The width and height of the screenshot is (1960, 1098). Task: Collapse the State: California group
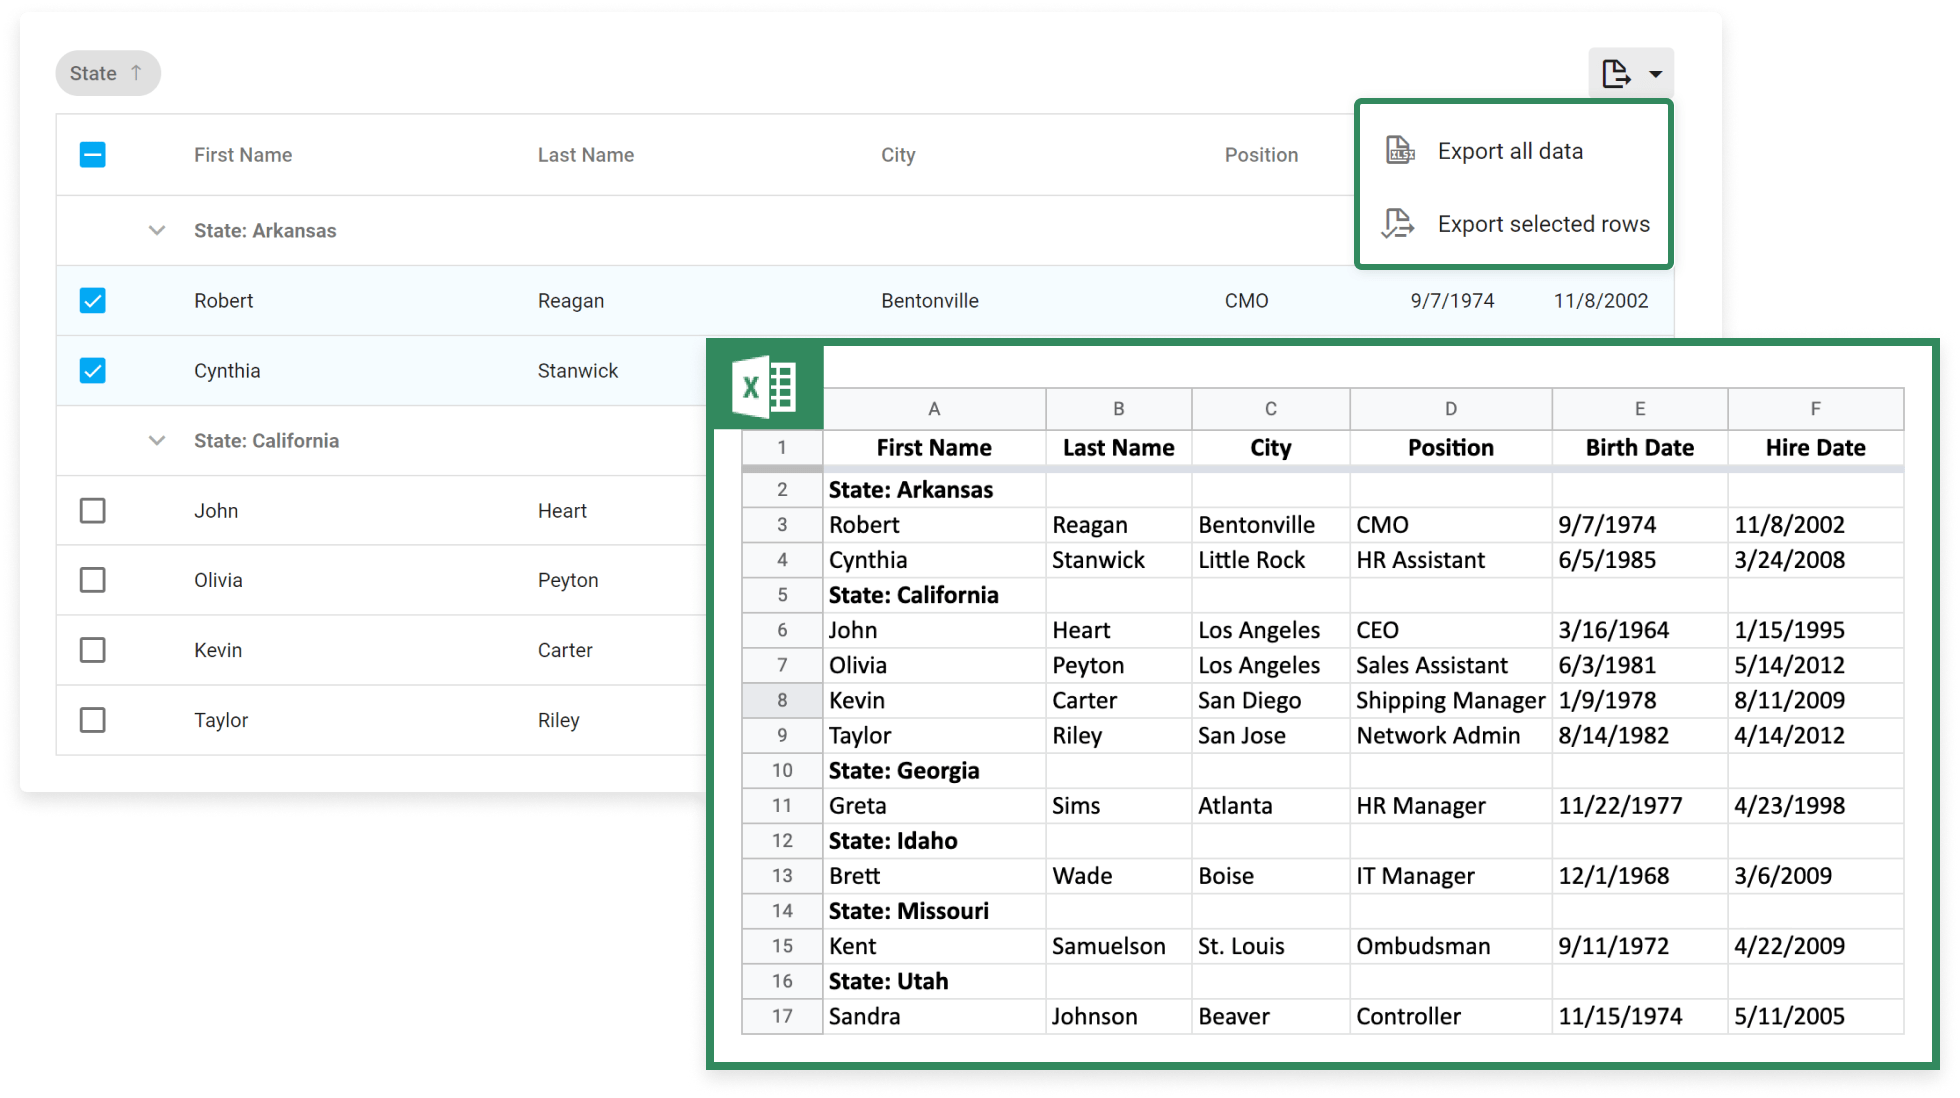pyautogui.click(x=157, y=441)
